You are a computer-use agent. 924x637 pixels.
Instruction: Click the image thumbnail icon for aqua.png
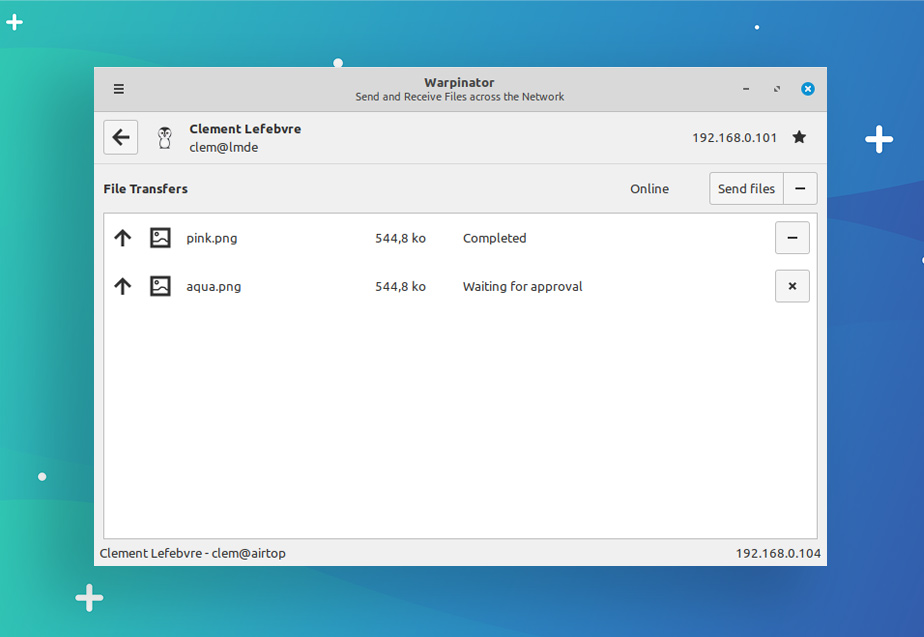coord(160,286)
